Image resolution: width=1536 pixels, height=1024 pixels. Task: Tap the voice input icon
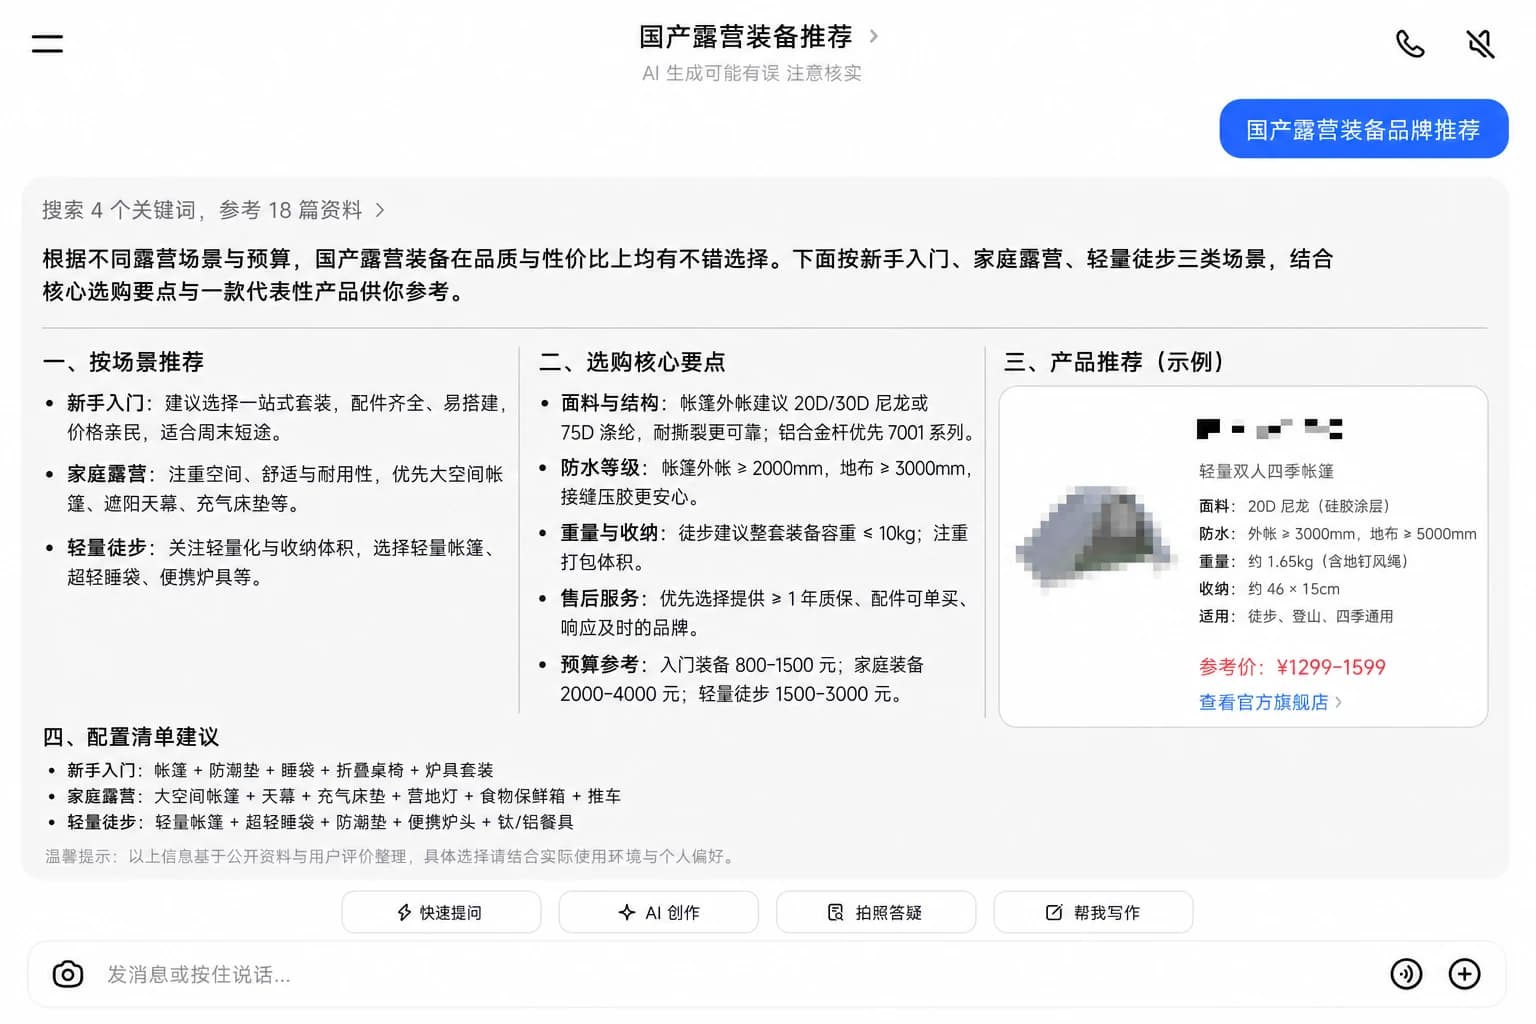[1406, 974]
